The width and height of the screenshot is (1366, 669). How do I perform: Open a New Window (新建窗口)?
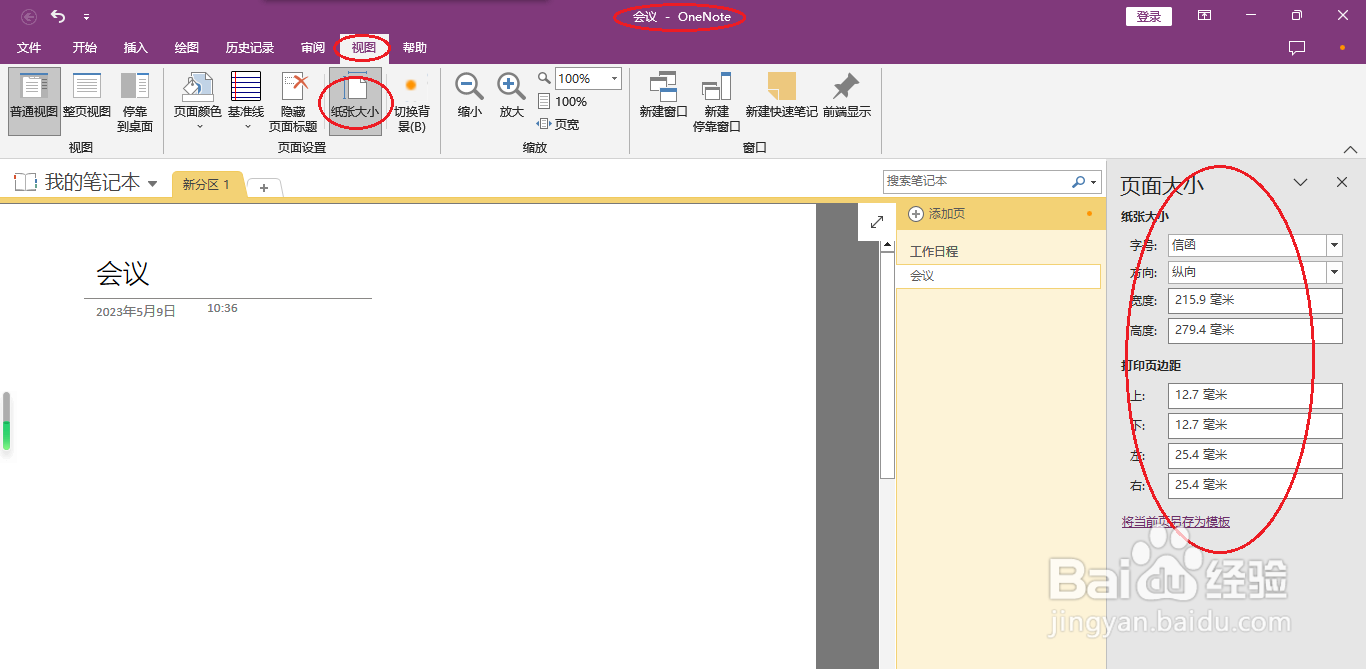[664, 96]
